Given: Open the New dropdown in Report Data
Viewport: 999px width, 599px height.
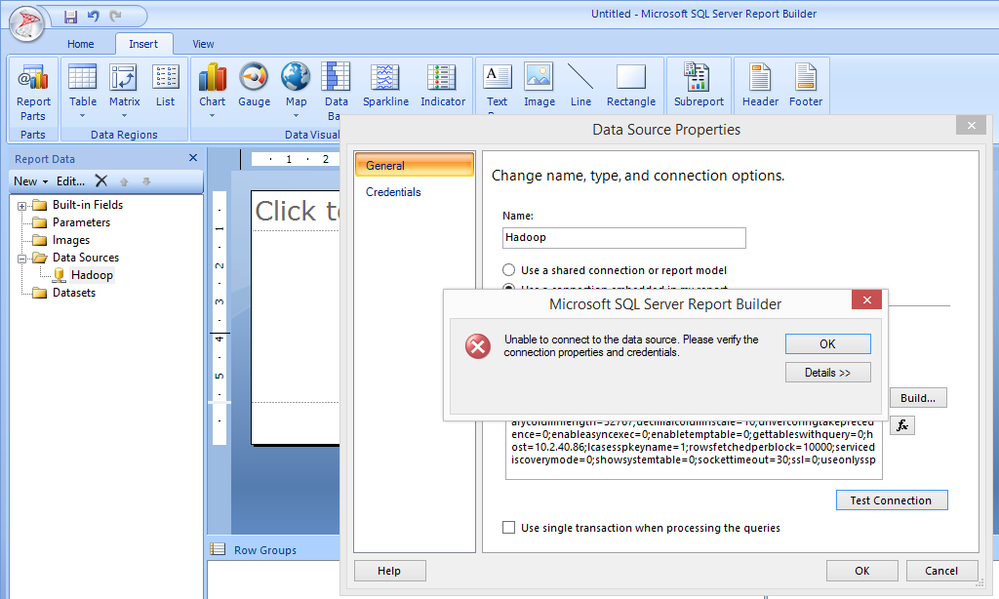Looking at the screenshot, I should (31, 181).
